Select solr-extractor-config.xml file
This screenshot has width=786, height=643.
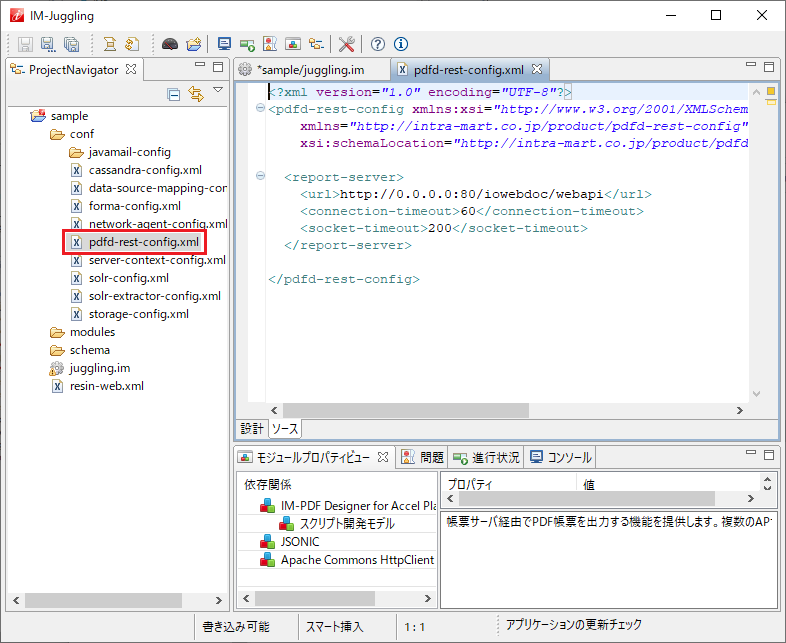[154, 296]
